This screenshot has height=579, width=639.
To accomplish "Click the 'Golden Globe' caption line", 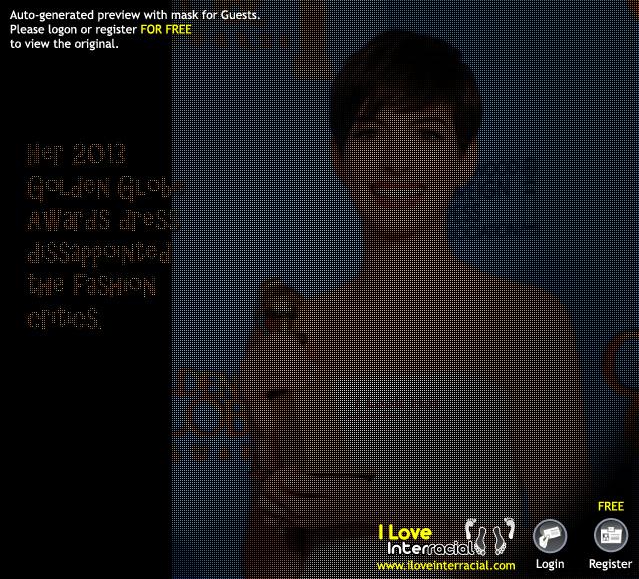I will 105,188.
